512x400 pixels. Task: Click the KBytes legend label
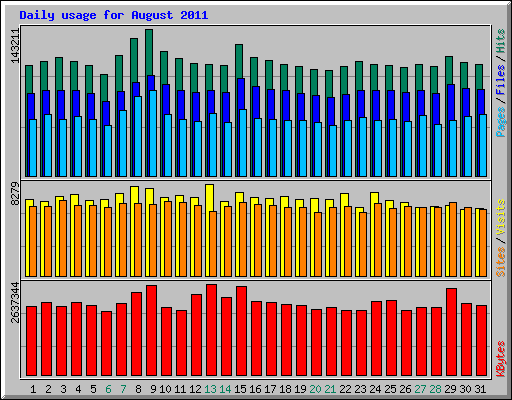(x=501, y=359)
